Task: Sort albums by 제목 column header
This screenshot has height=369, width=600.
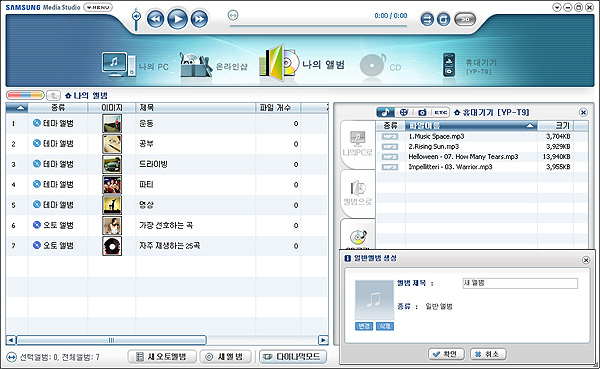Action: pos(196,108)
